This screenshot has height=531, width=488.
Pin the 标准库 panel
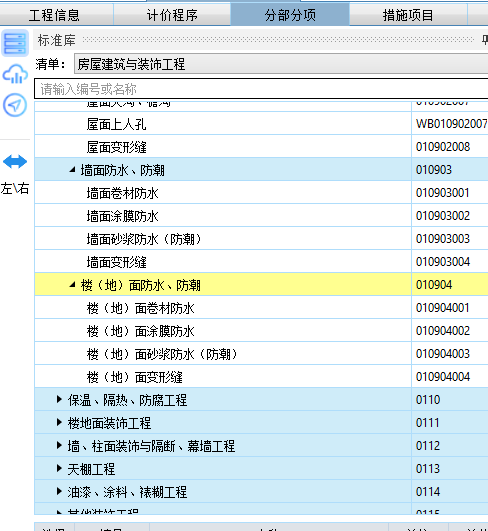coord(485,40)
